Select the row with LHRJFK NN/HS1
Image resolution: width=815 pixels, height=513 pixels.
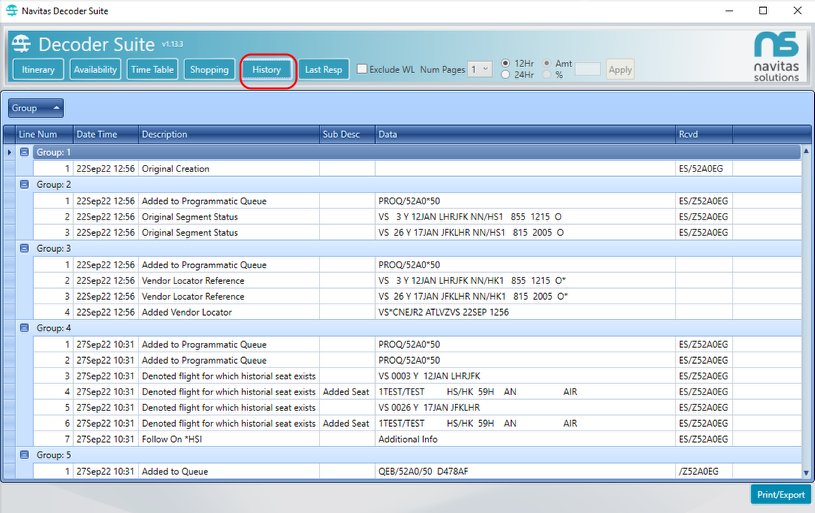(417, 217)
